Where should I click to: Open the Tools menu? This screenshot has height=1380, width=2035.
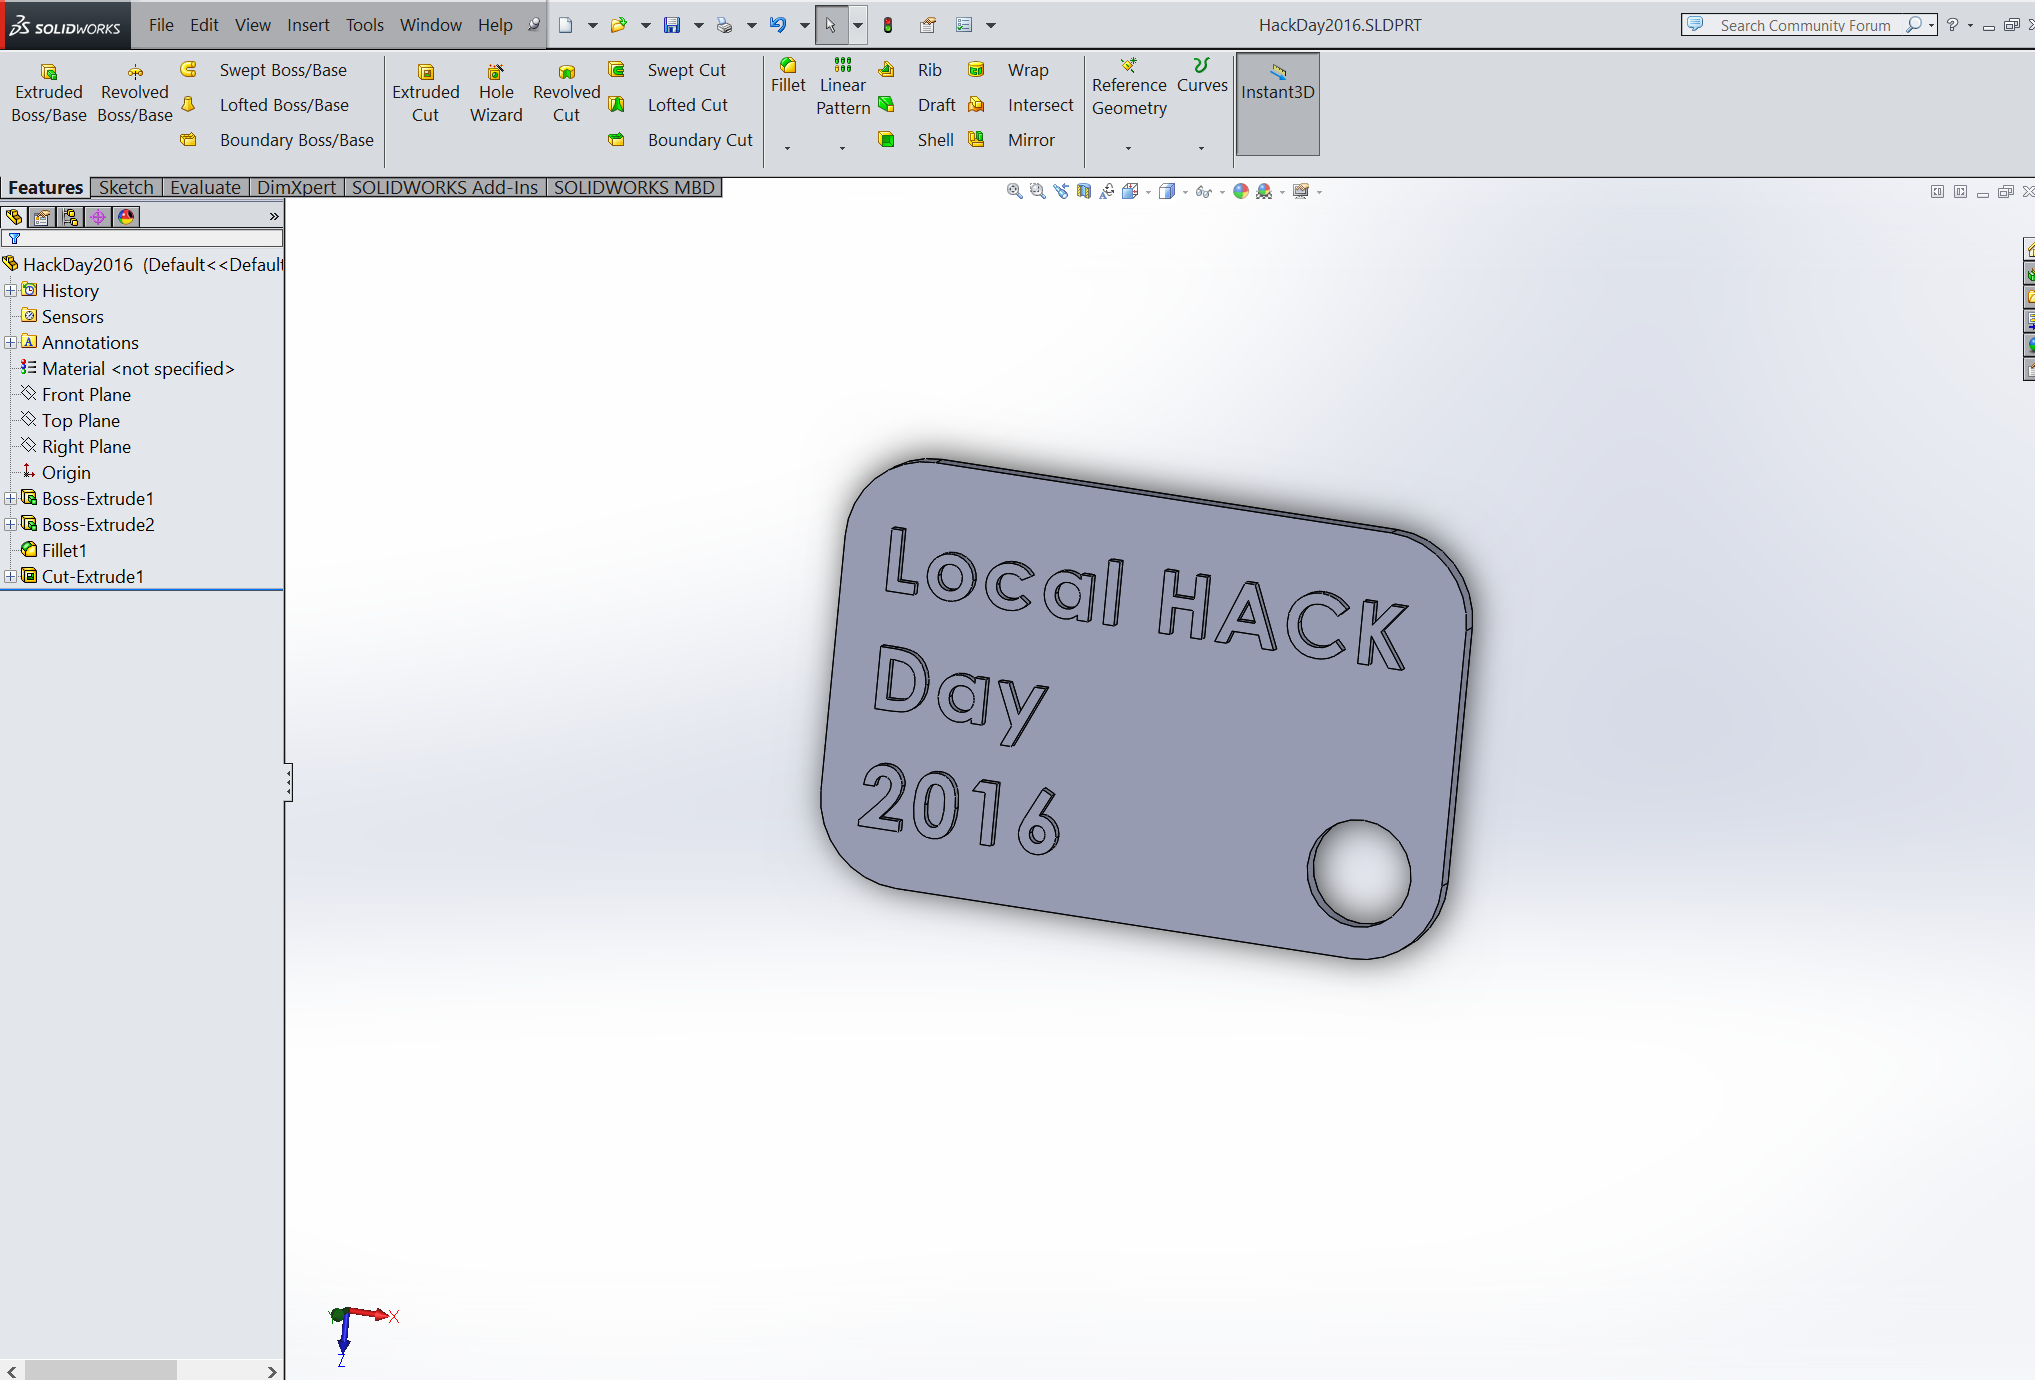click(x=364, y=25)
